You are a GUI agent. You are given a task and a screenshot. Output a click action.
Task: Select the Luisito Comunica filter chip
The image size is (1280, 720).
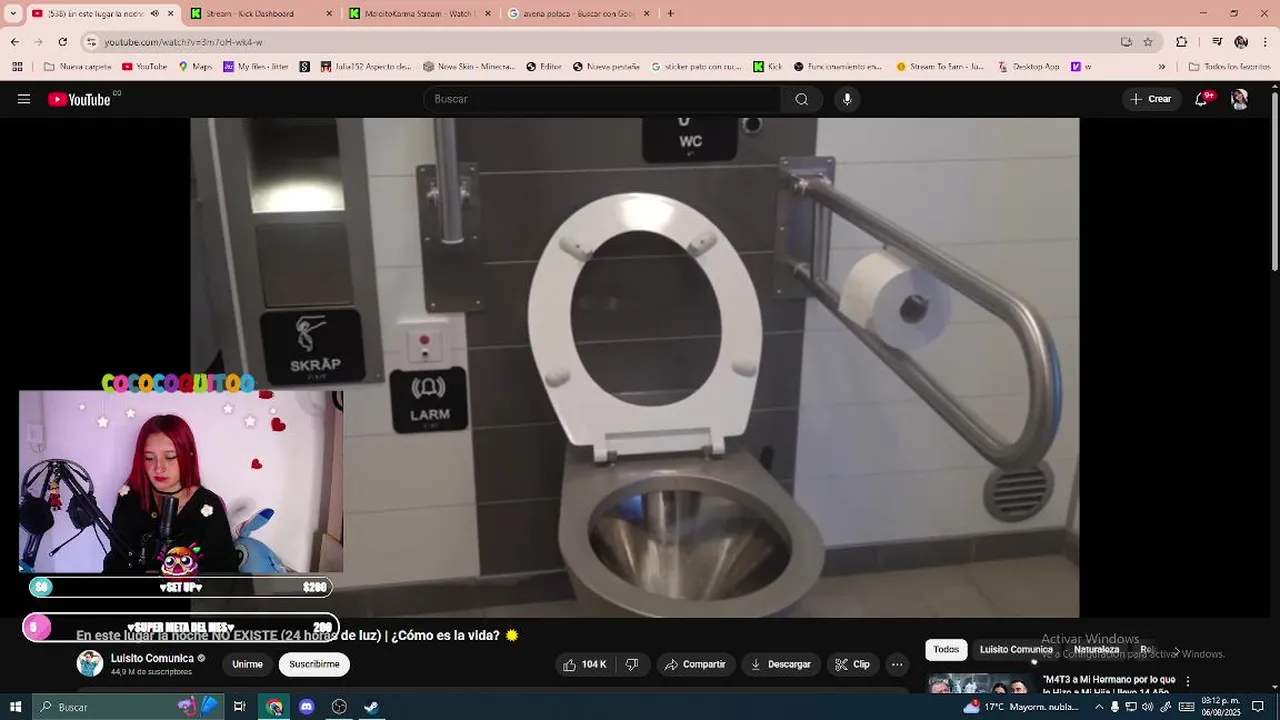[1016, 650]
